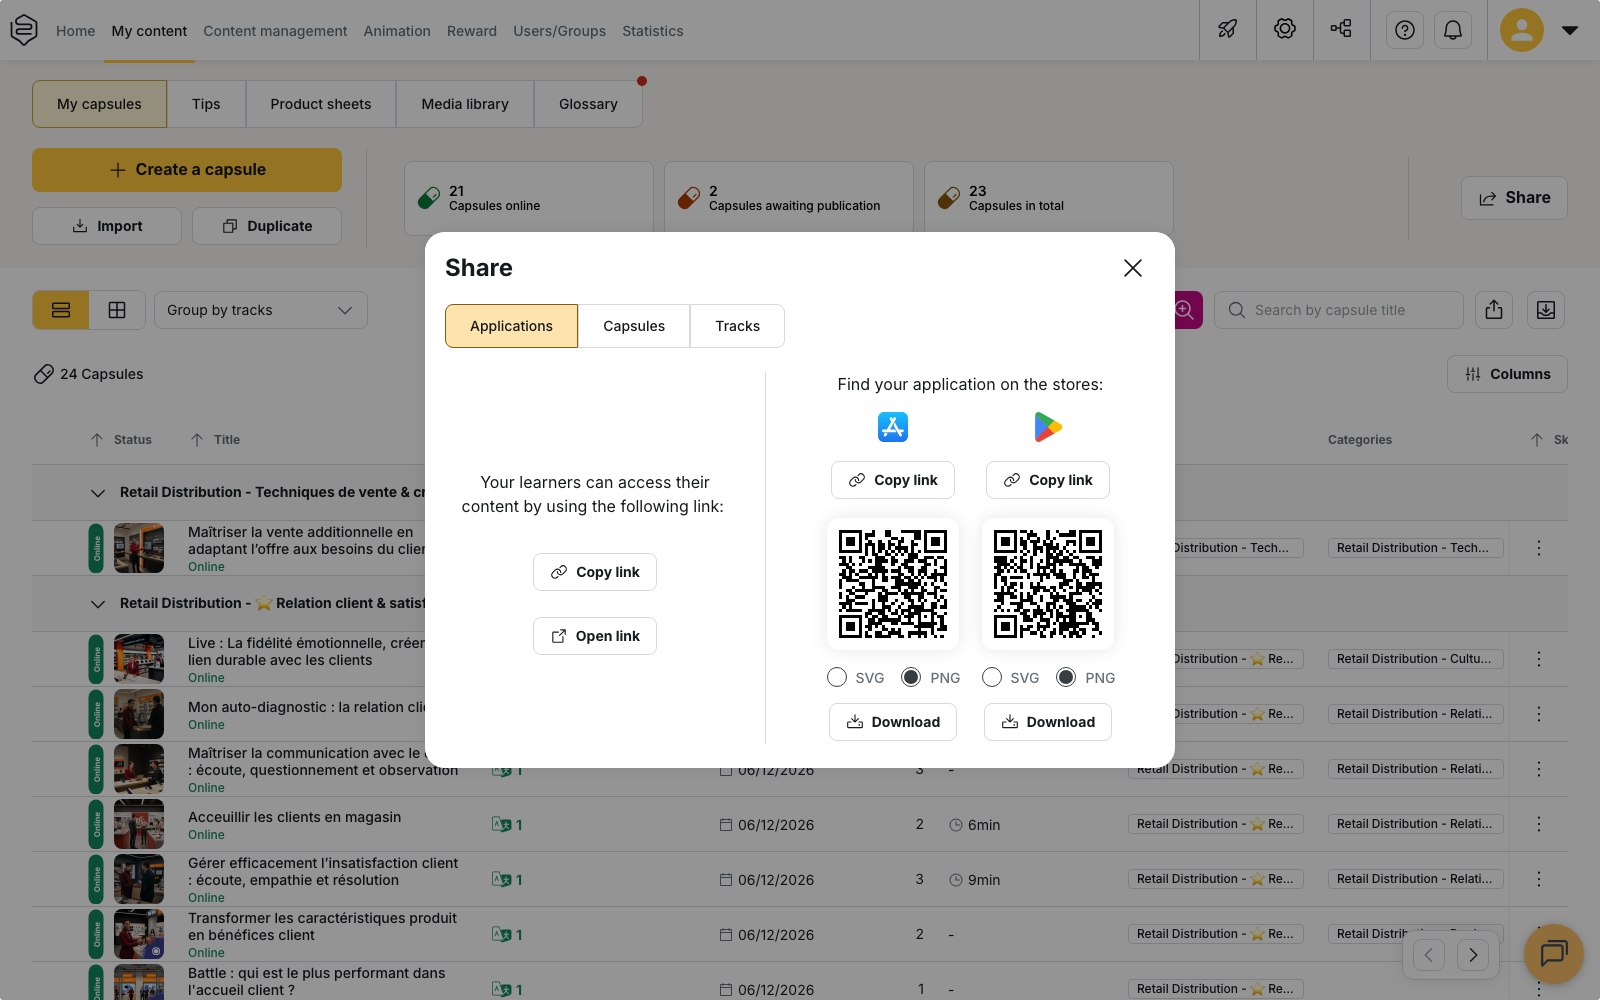
Task: Open settings gear icon in header
Action: tap(1285, 29)
